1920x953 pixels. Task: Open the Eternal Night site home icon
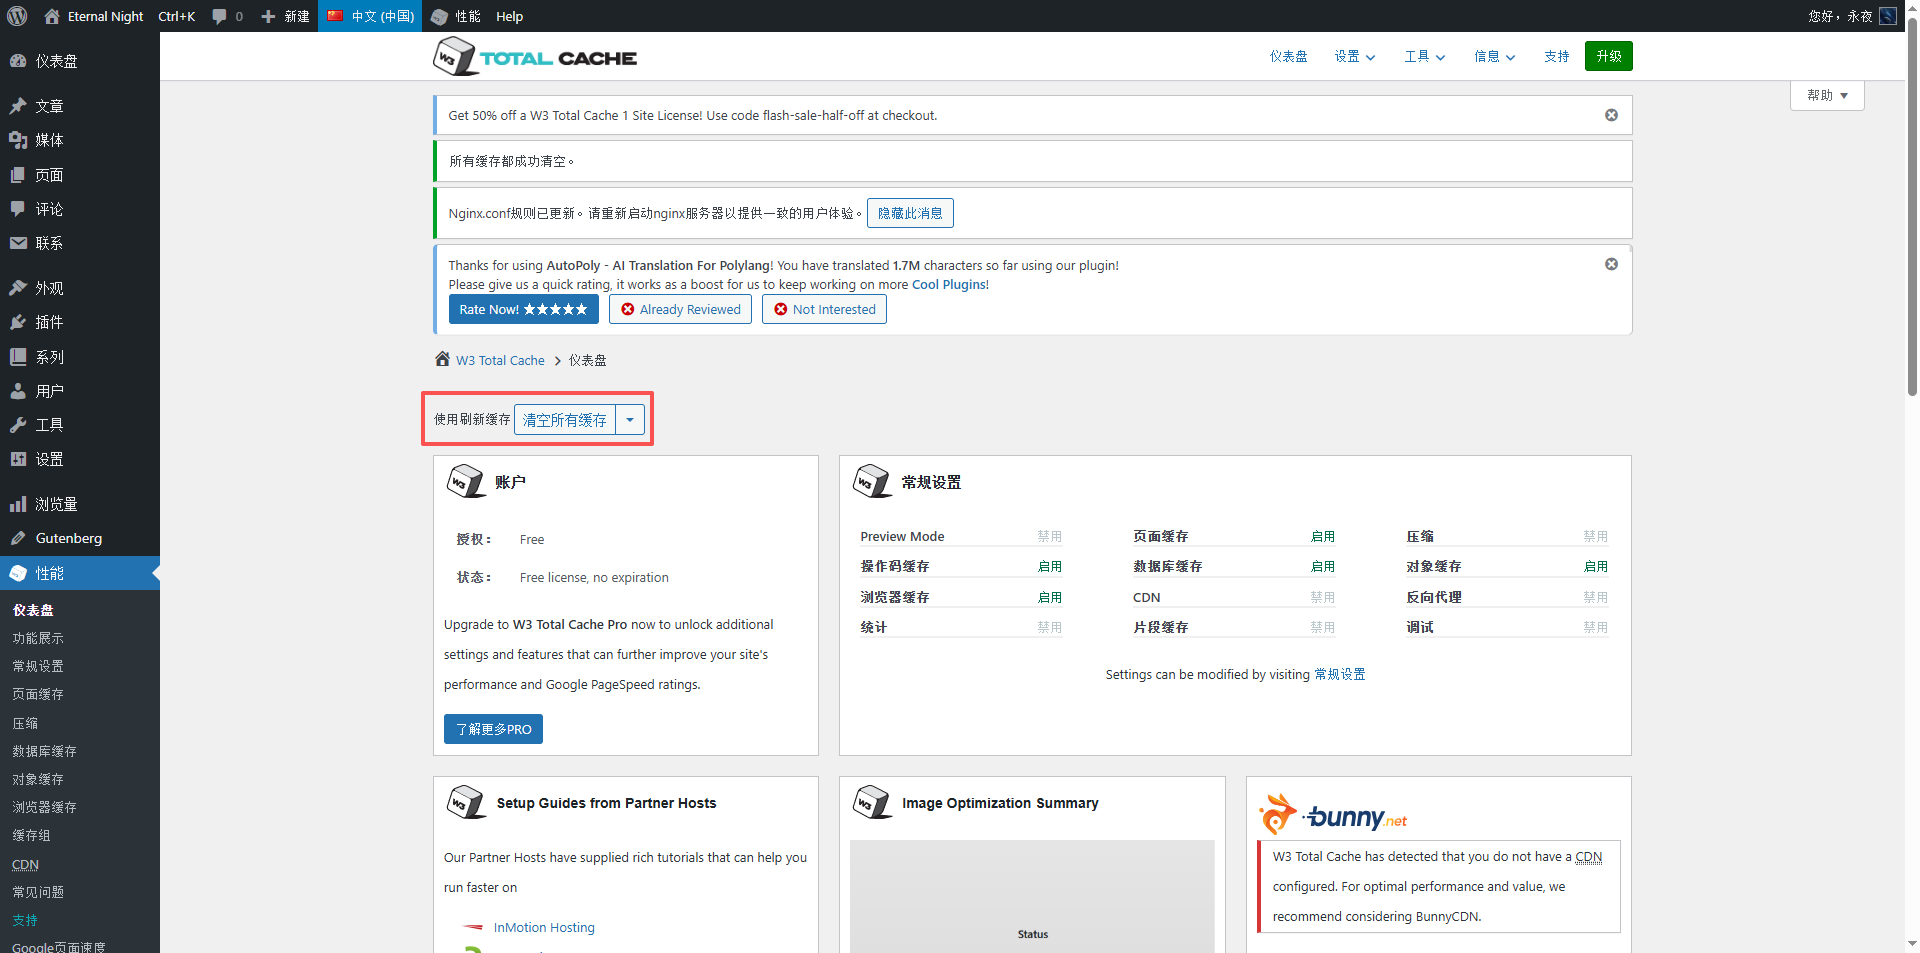point(52,16)
